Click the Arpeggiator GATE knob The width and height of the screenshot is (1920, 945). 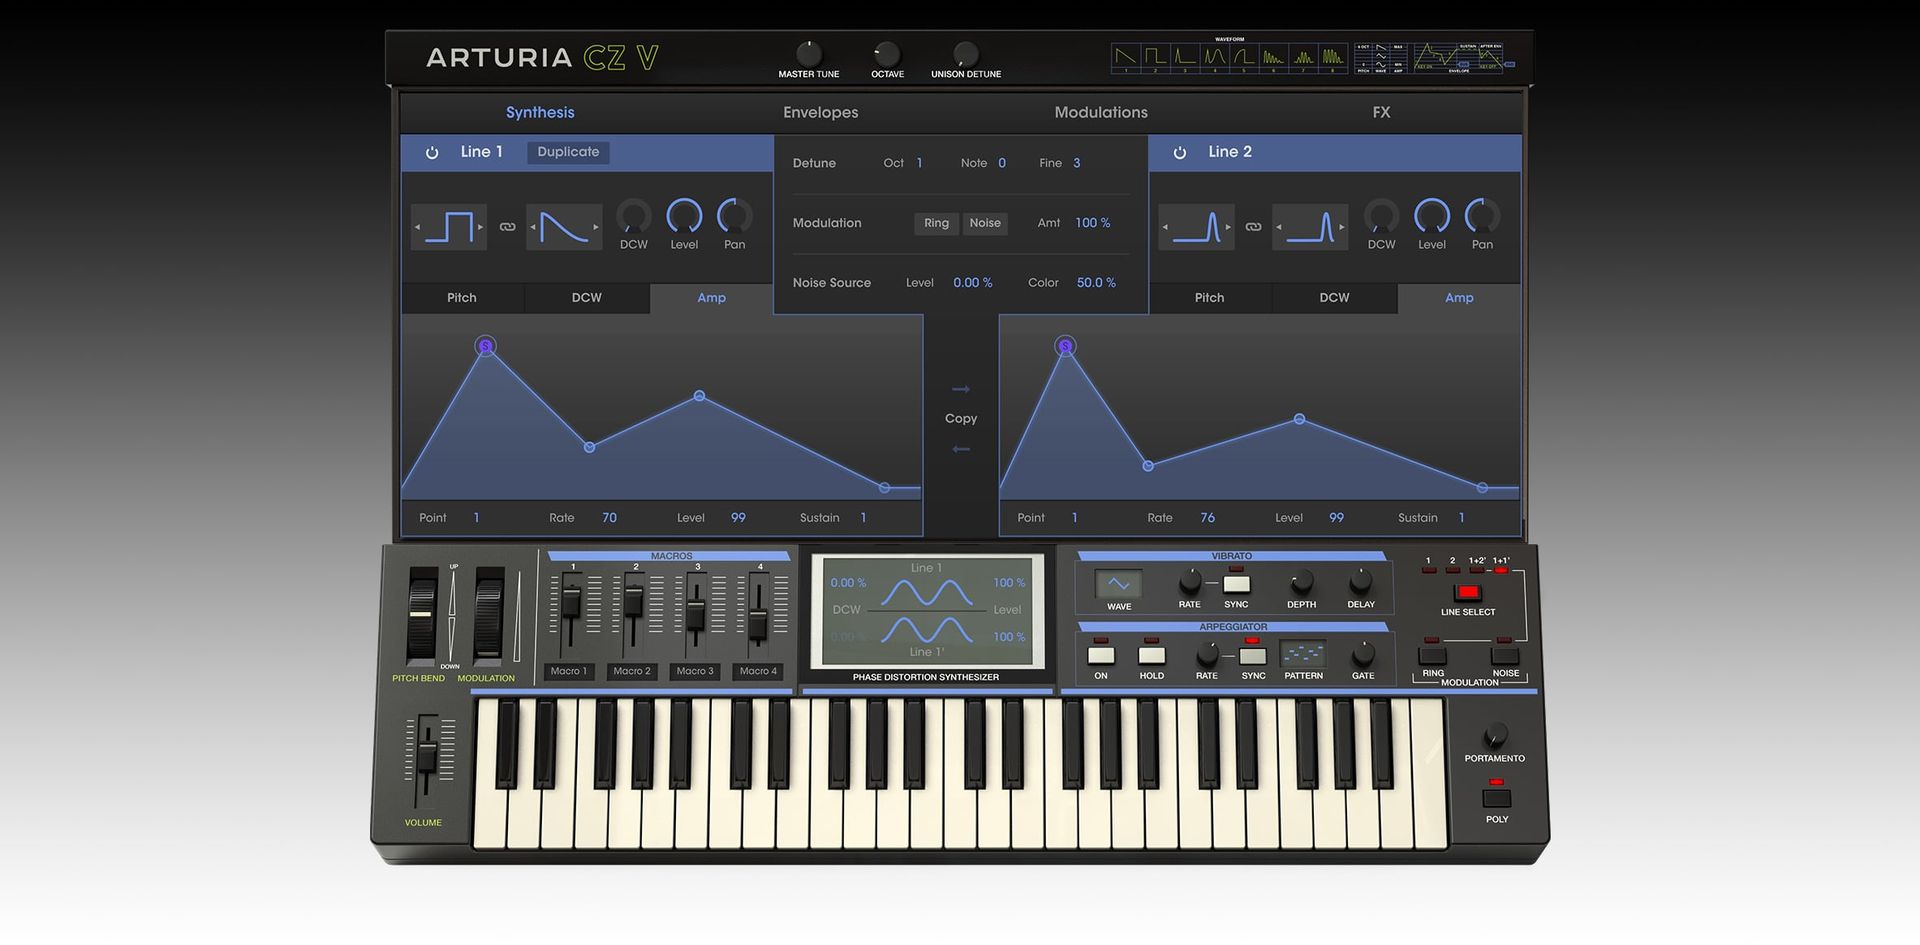click(x=1363, y=655)
